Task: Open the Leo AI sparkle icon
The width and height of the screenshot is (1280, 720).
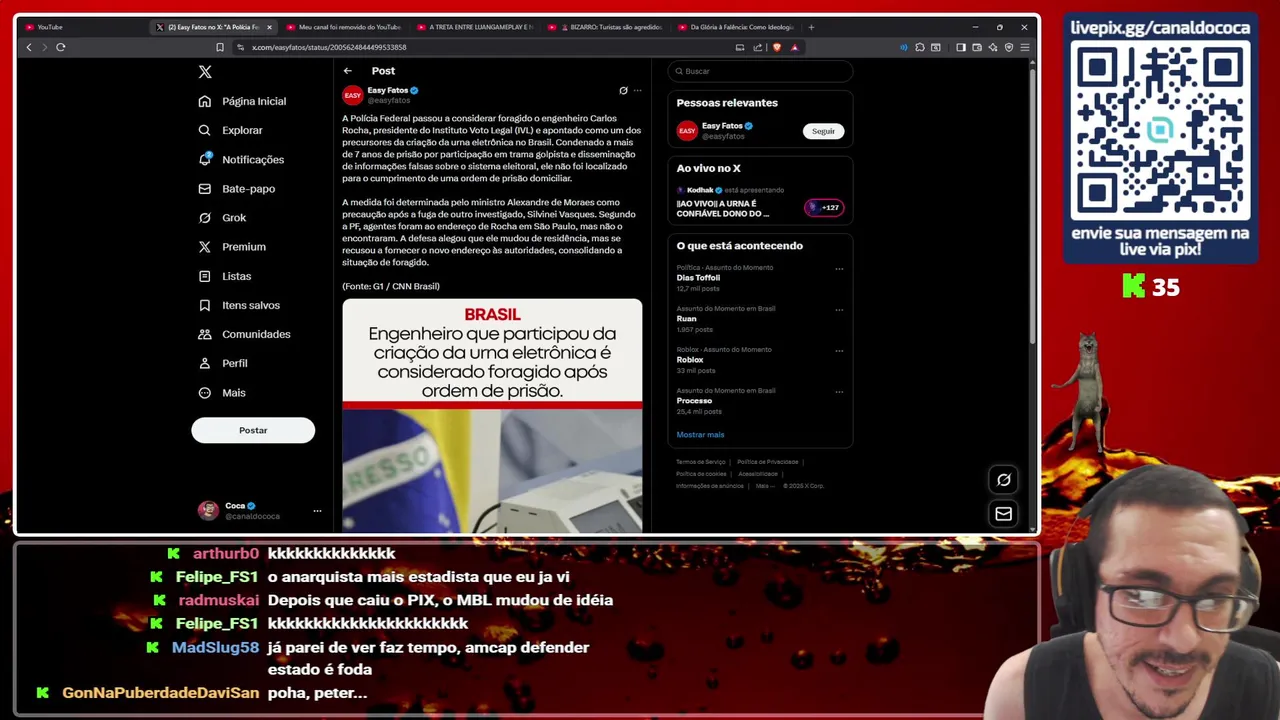Action: pyautogui.click(x=993, y=47)
